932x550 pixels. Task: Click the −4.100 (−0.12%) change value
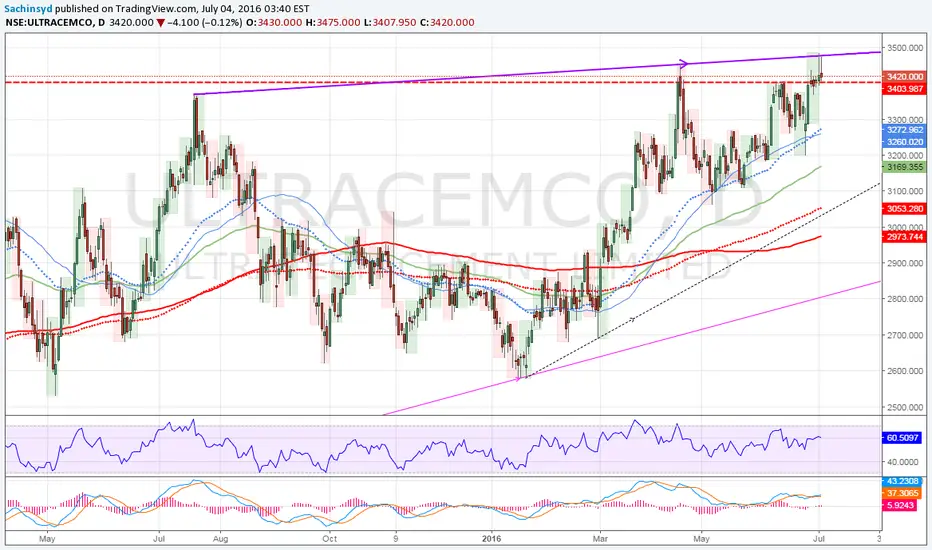205,23
